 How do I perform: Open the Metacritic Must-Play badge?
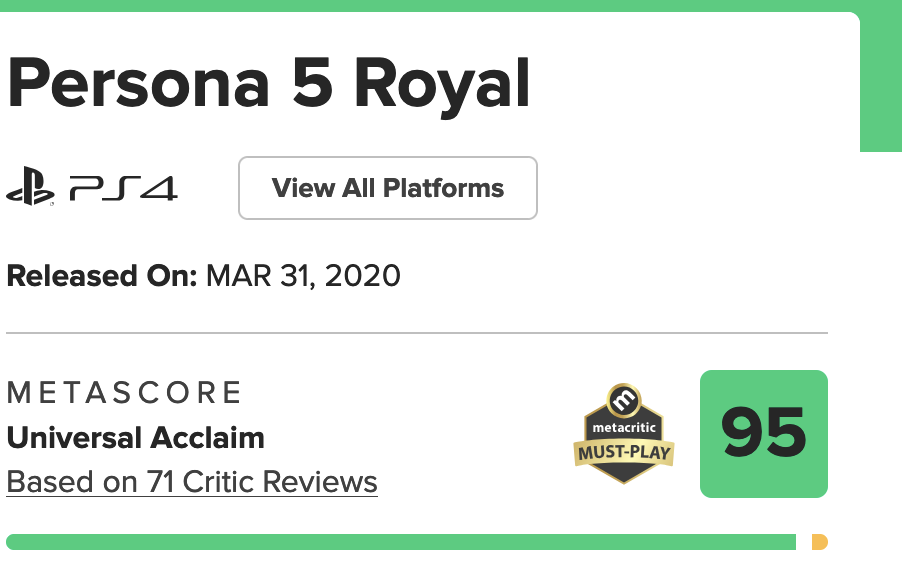(624, 434)
